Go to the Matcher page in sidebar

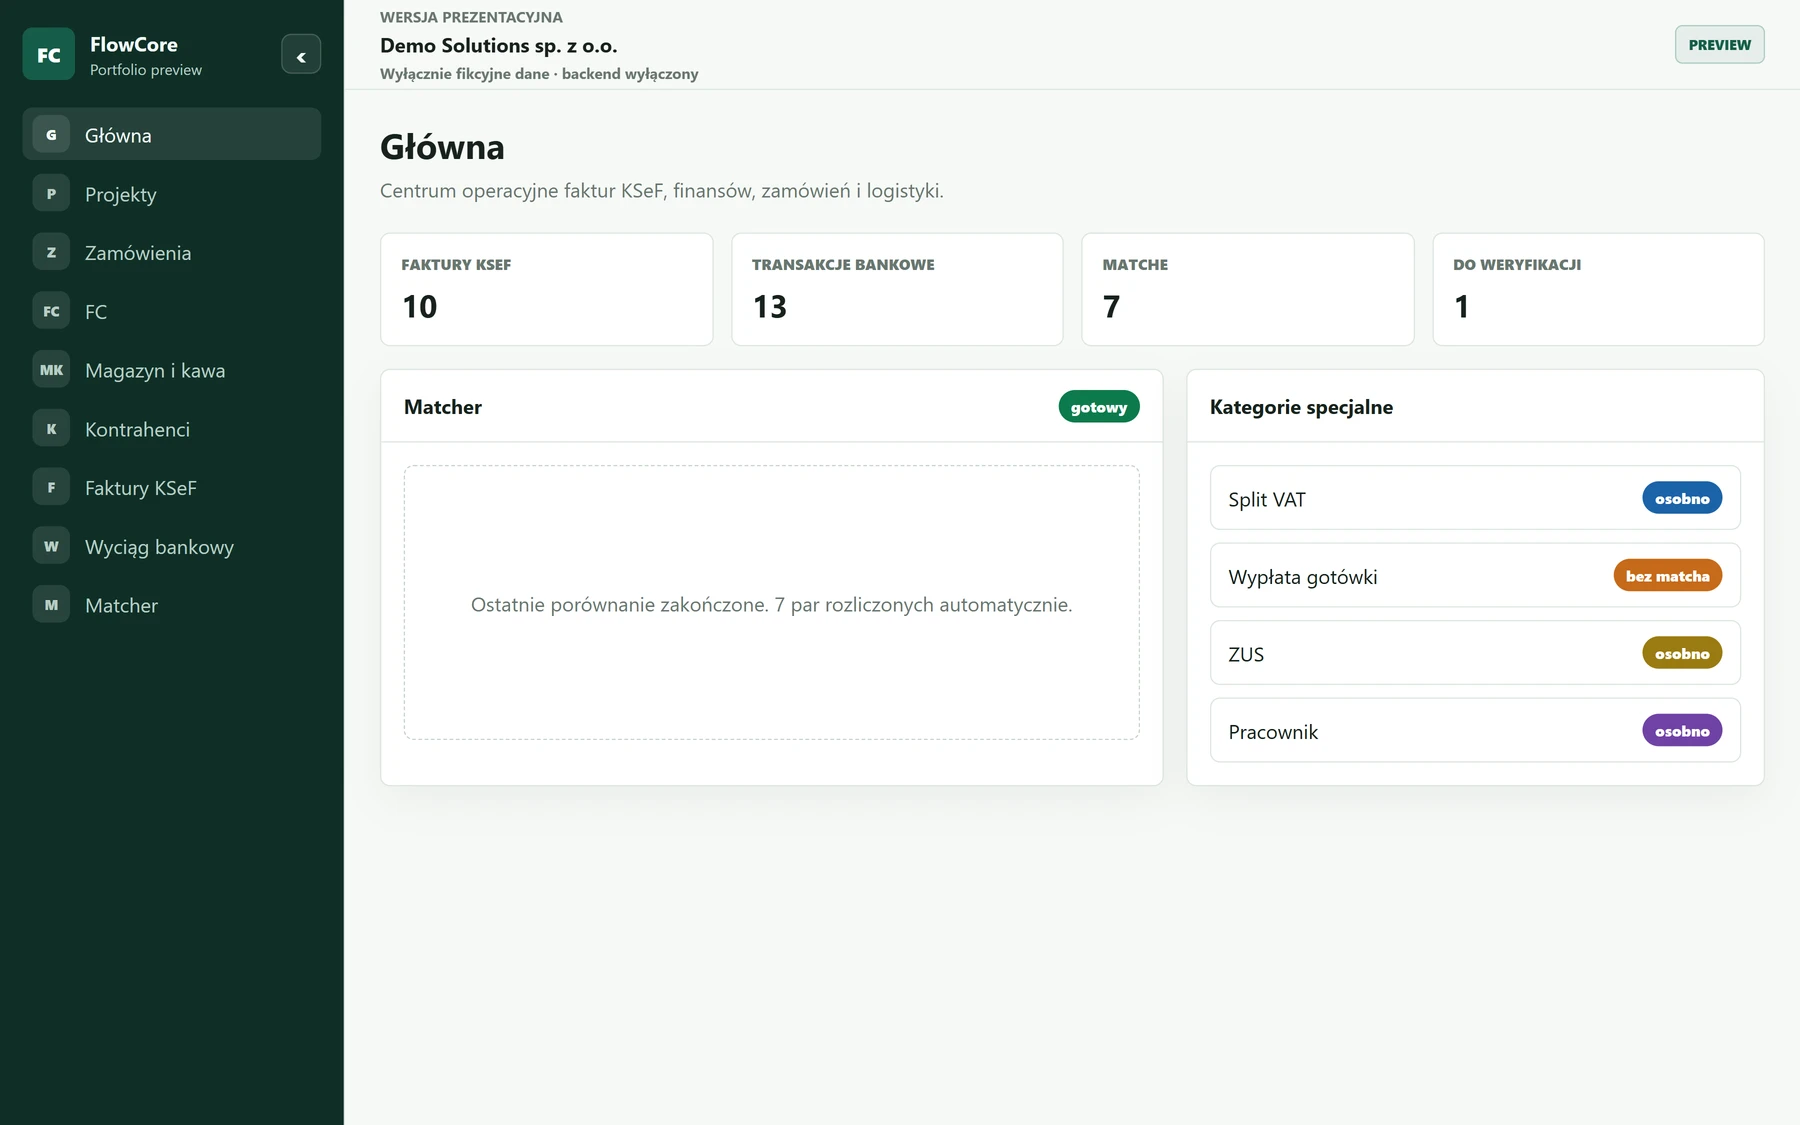pos(172,605)
